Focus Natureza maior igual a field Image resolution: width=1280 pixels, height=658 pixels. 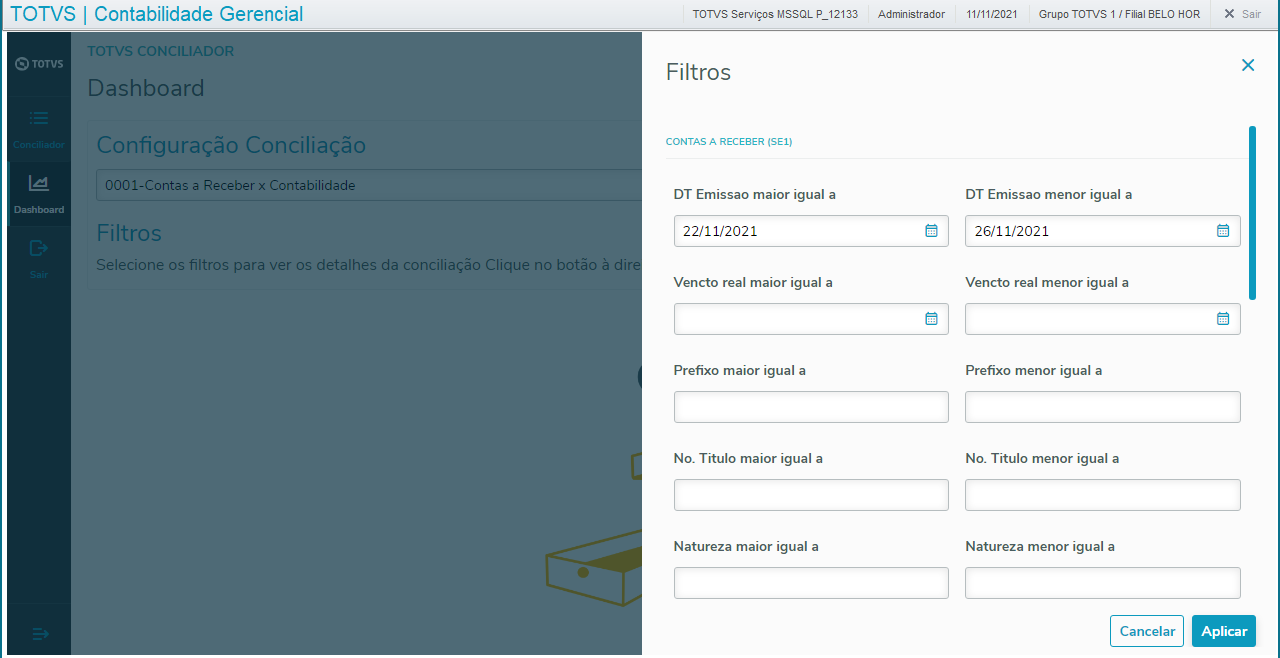811,583
